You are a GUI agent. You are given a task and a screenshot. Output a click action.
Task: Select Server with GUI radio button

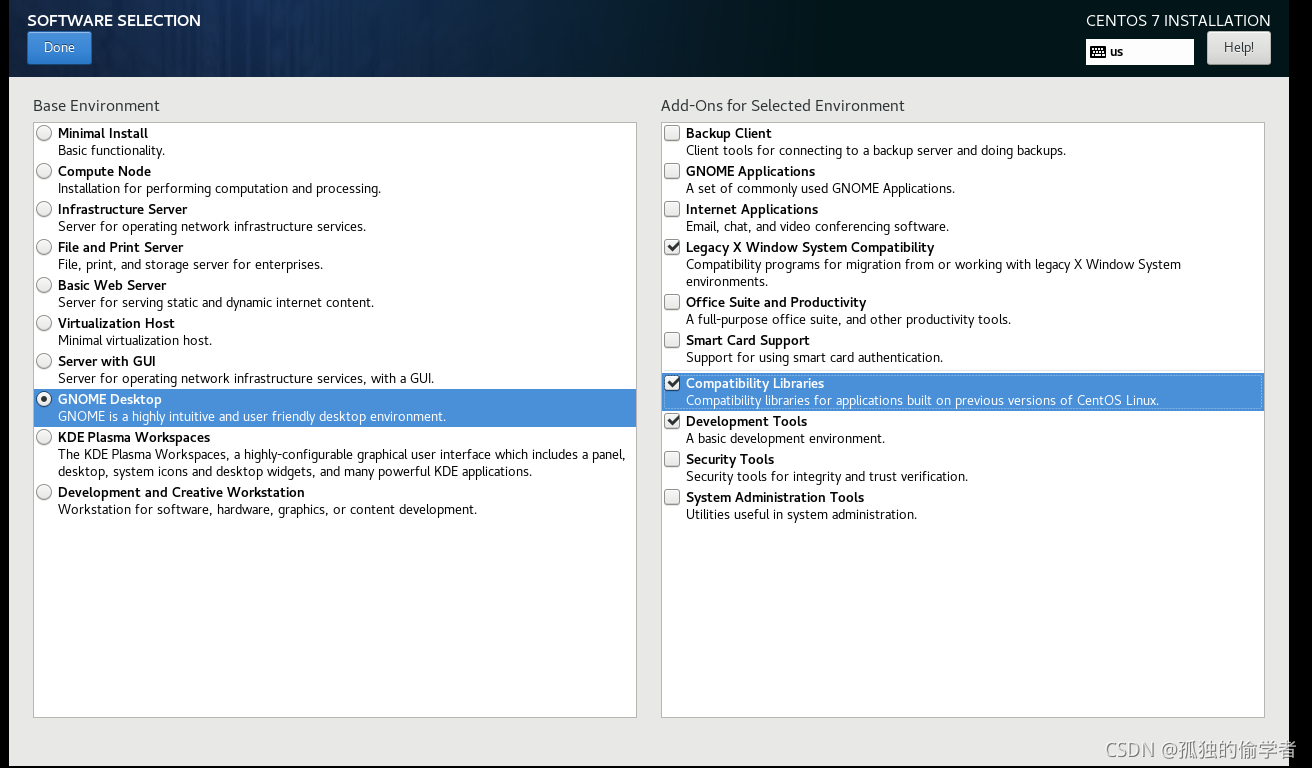44,361
